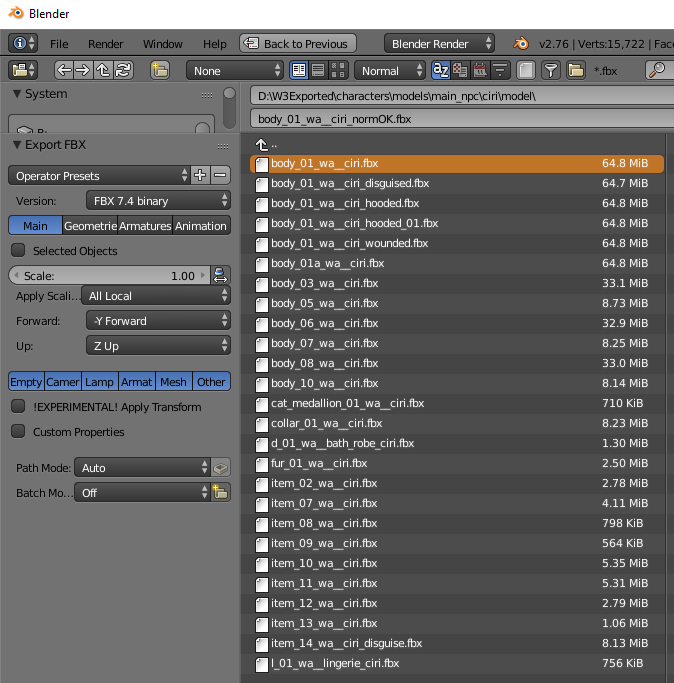The height and width of the screenshot is (683, 674).
Task: Sort files by modification date icon
Action: click(x=480, y=70)
